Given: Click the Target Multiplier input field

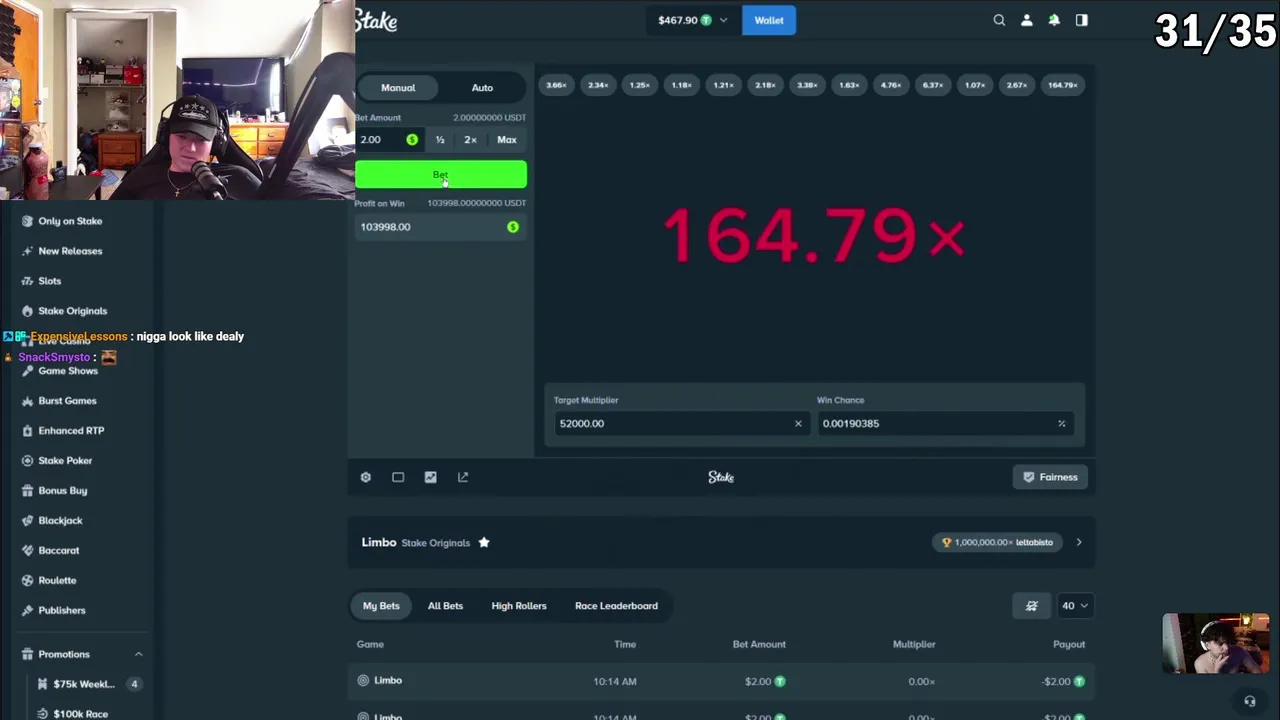Looking at the screenshot, I should pyautogui.click(x=680, y=423).
